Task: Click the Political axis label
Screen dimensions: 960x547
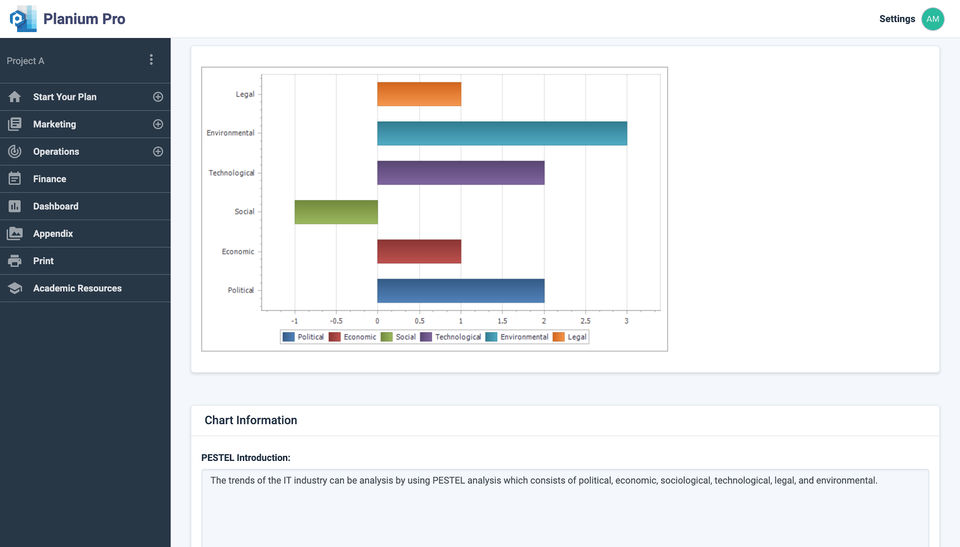Action: [x=241, y=290]
